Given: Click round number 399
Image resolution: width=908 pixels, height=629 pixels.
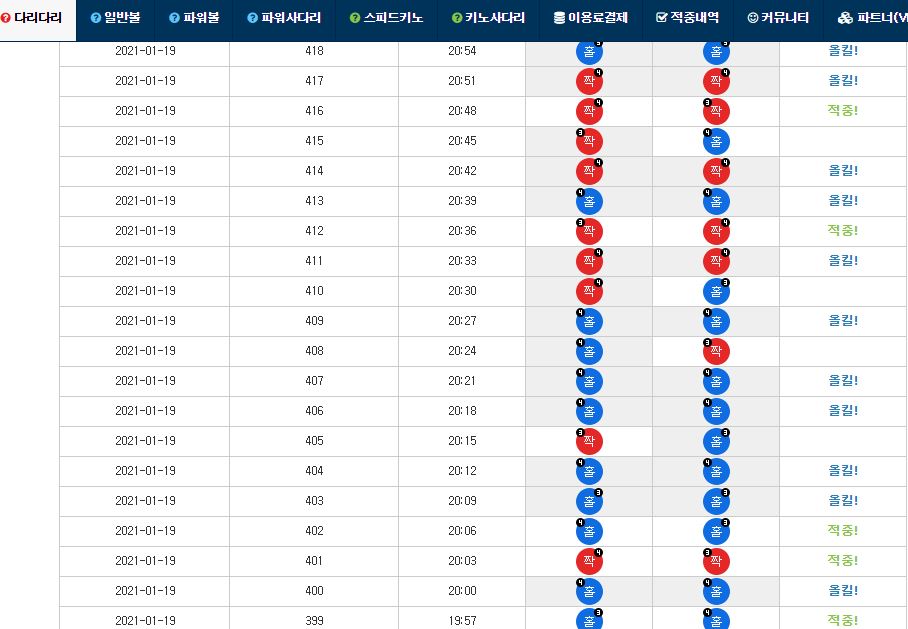Looking at the screenshot, I should [x=314, y=621].
